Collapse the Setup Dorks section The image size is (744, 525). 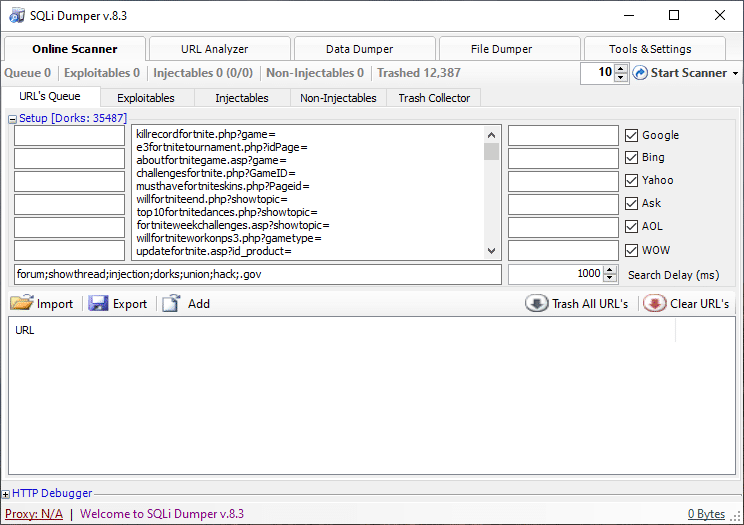[x=13, y=118]
